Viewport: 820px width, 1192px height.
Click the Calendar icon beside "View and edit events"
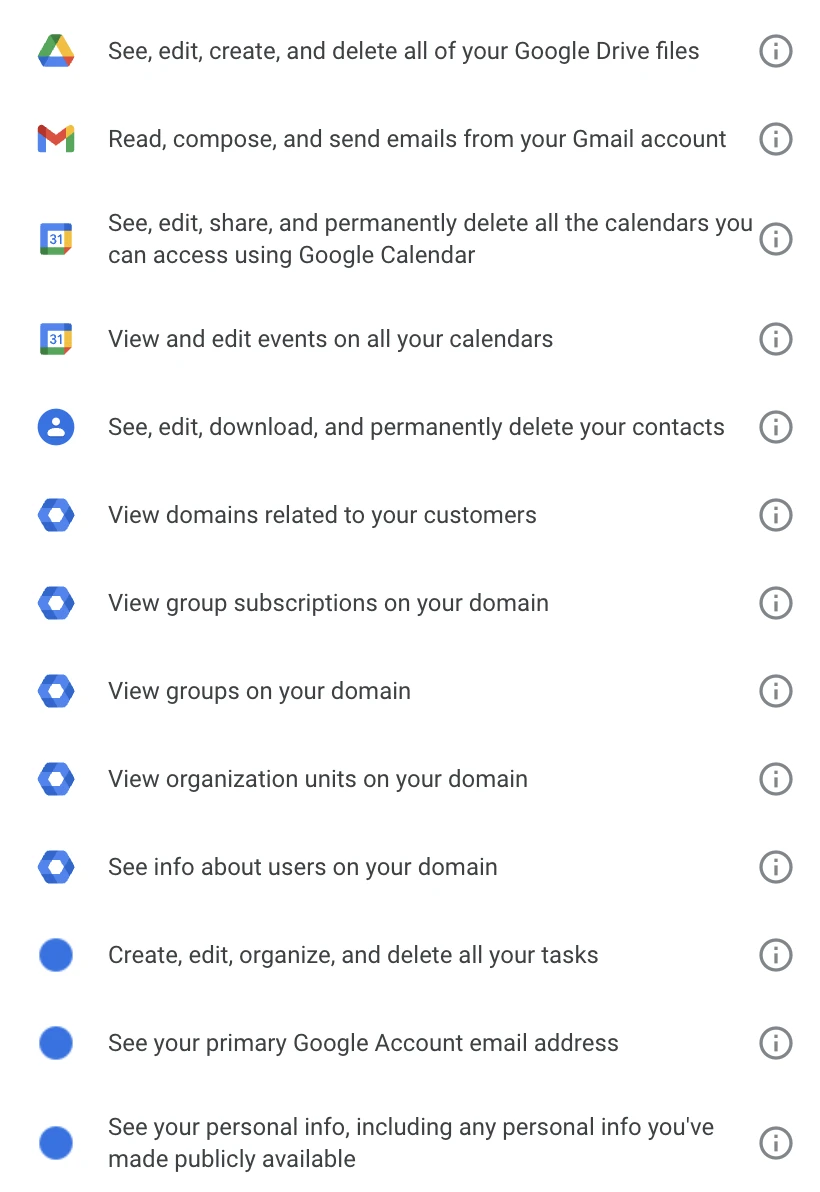tap(56, 339)
